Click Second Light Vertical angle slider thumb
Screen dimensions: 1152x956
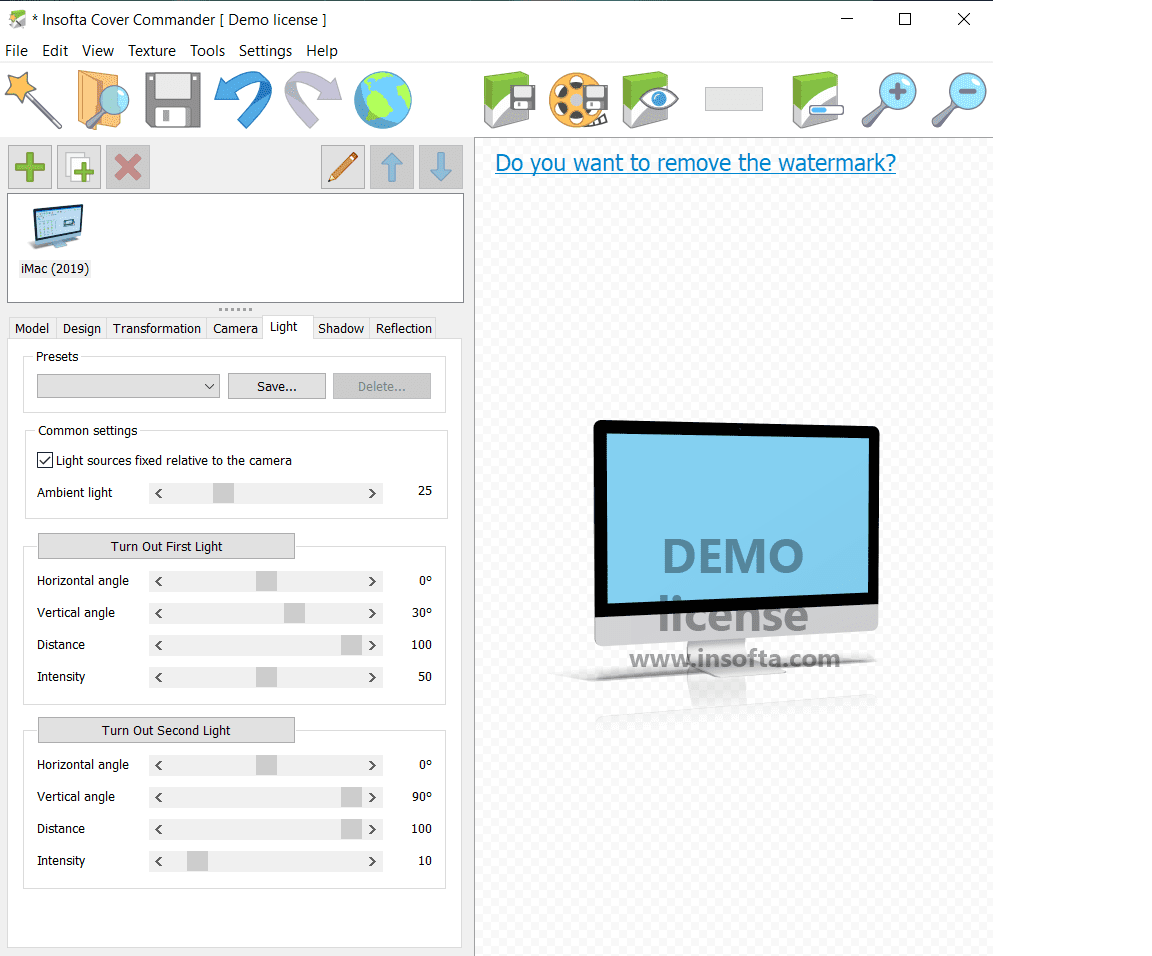(x=351, y=797)
